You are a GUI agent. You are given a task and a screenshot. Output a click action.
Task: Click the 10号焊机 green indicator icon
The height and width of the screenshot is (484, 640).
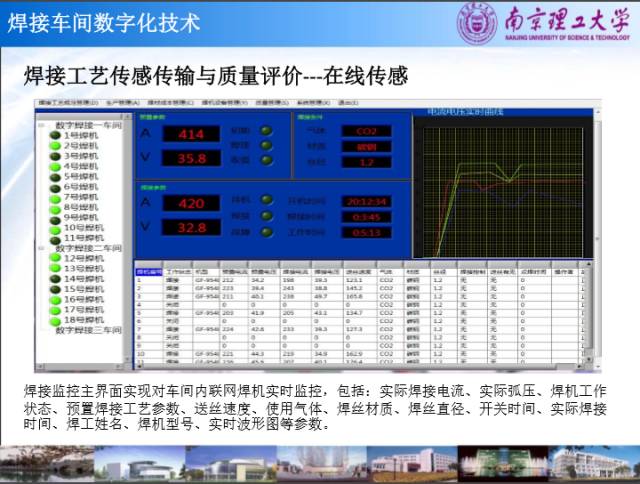(56, 228)
